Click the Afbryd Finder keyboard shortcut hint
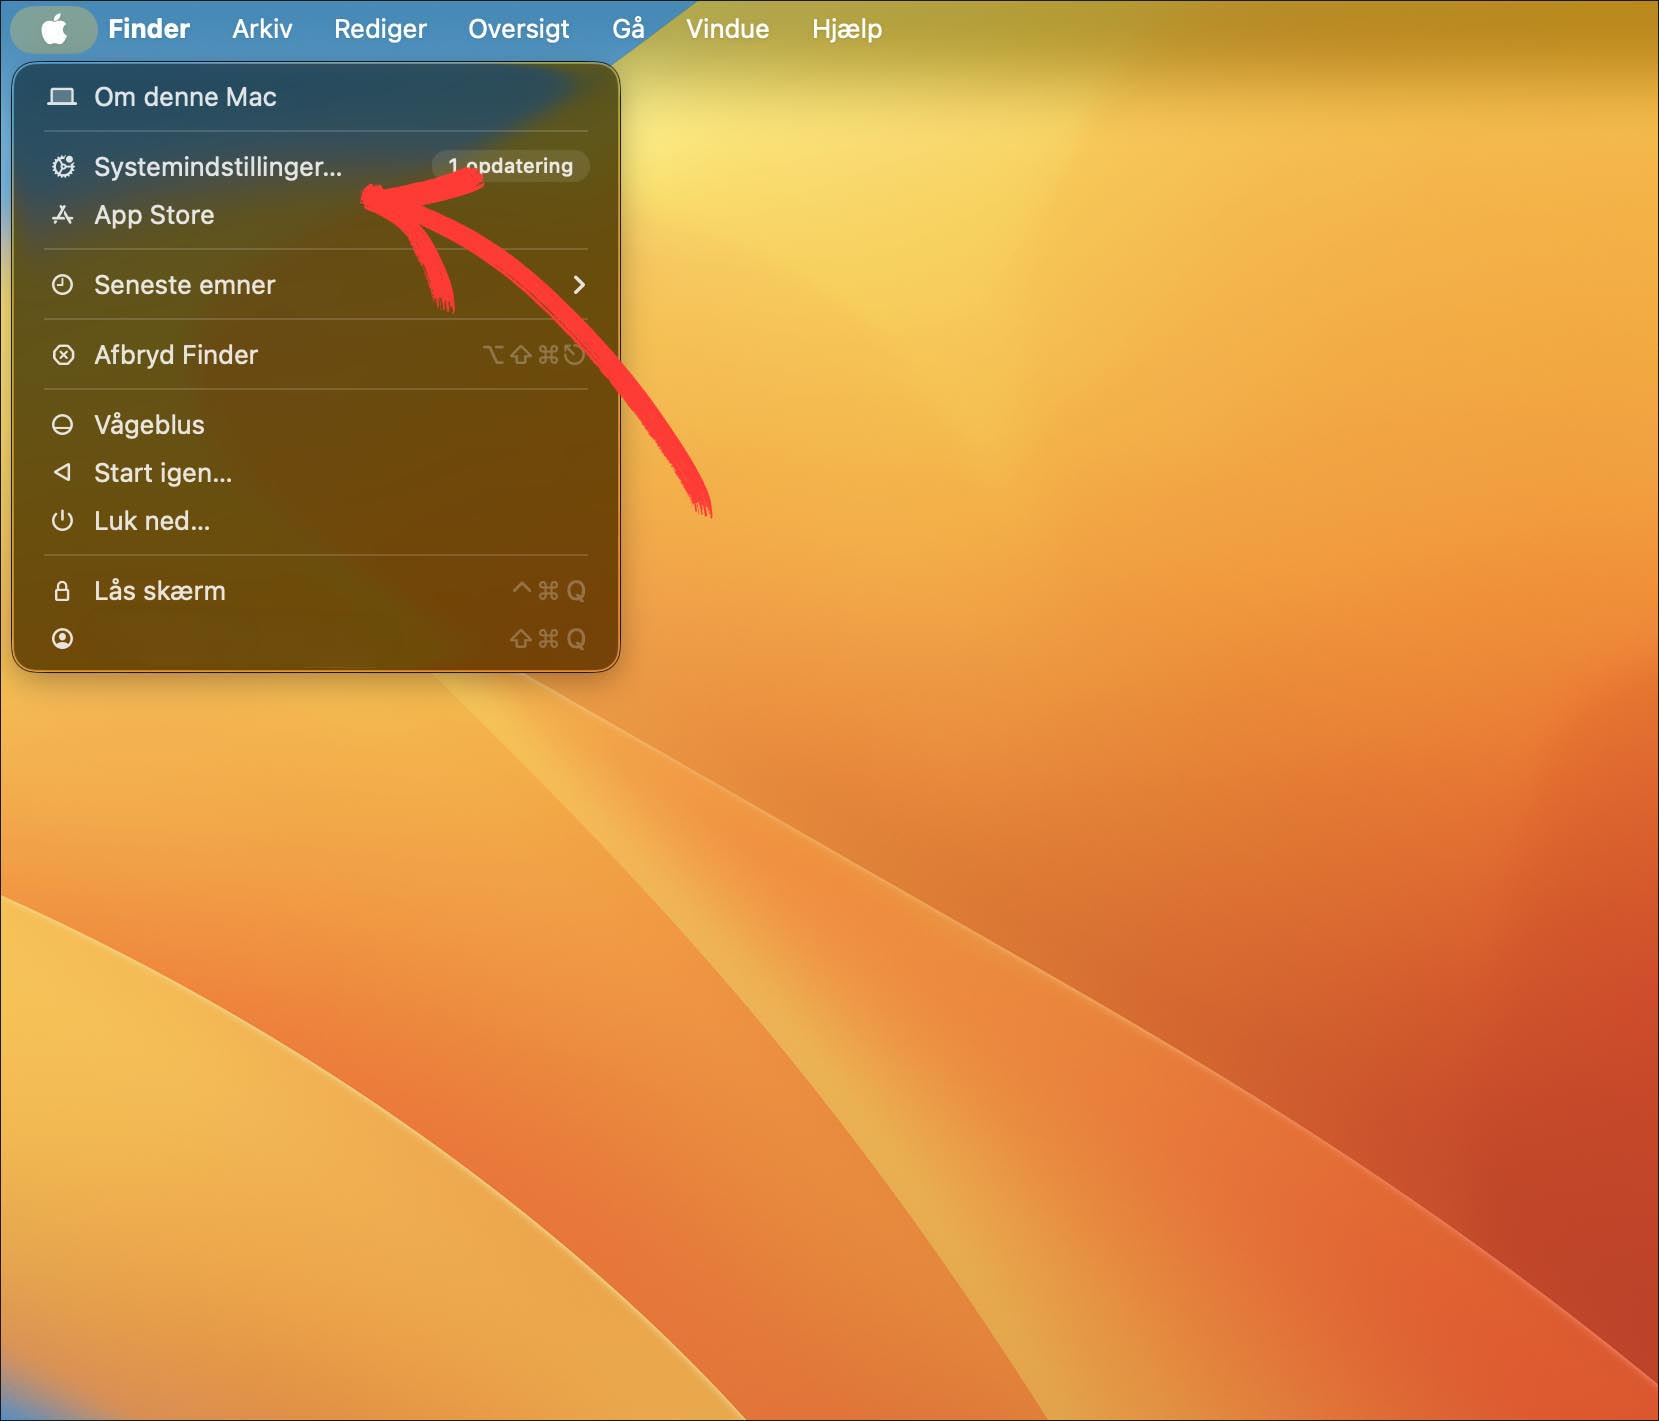Viewport: 1659px width, 1421px height. (534, 355)
